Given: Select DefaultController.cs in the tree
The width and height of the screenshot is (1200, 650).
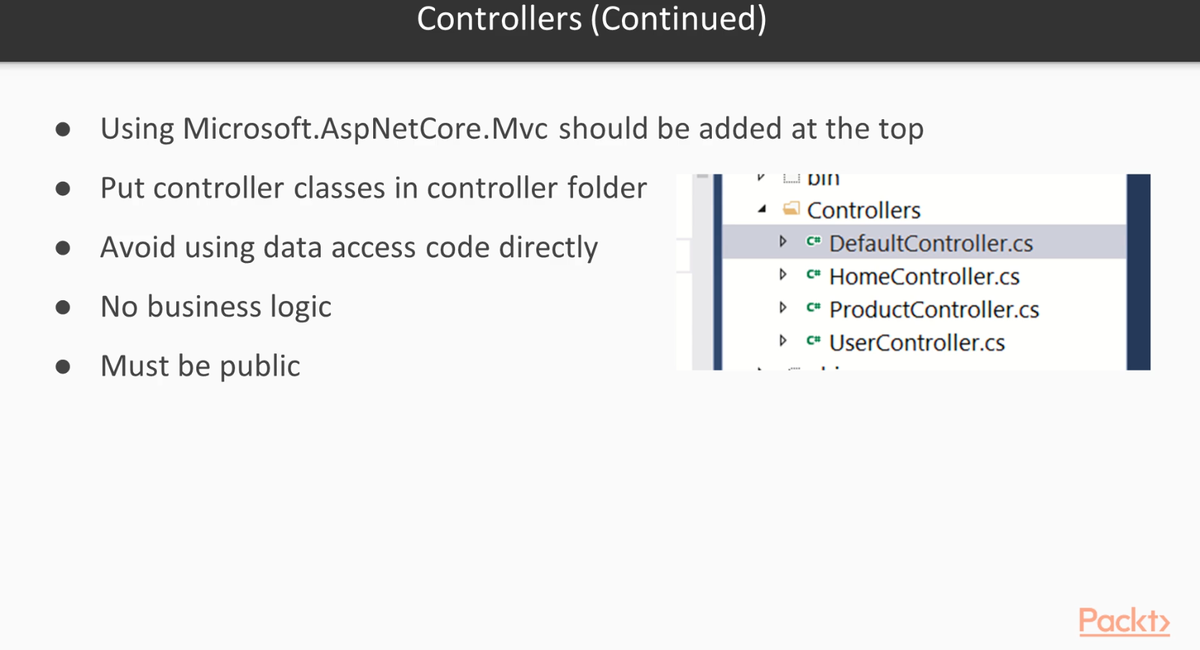Looking at the screenshot, I should click(931, 243).
